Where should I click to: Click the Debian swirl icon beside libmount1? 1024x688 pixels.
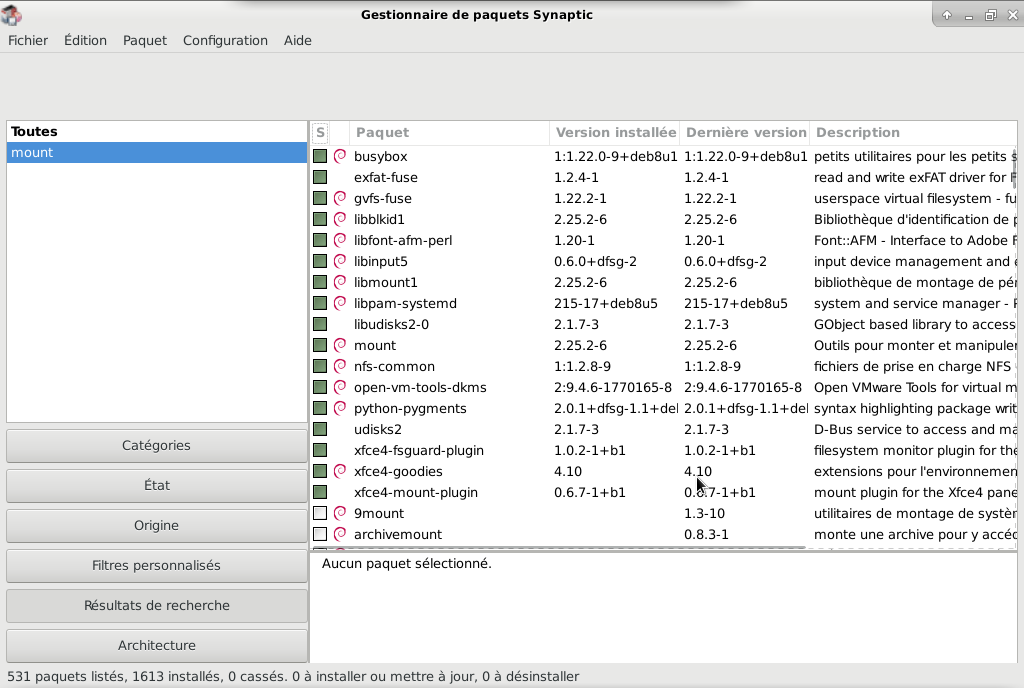[340, 282]
